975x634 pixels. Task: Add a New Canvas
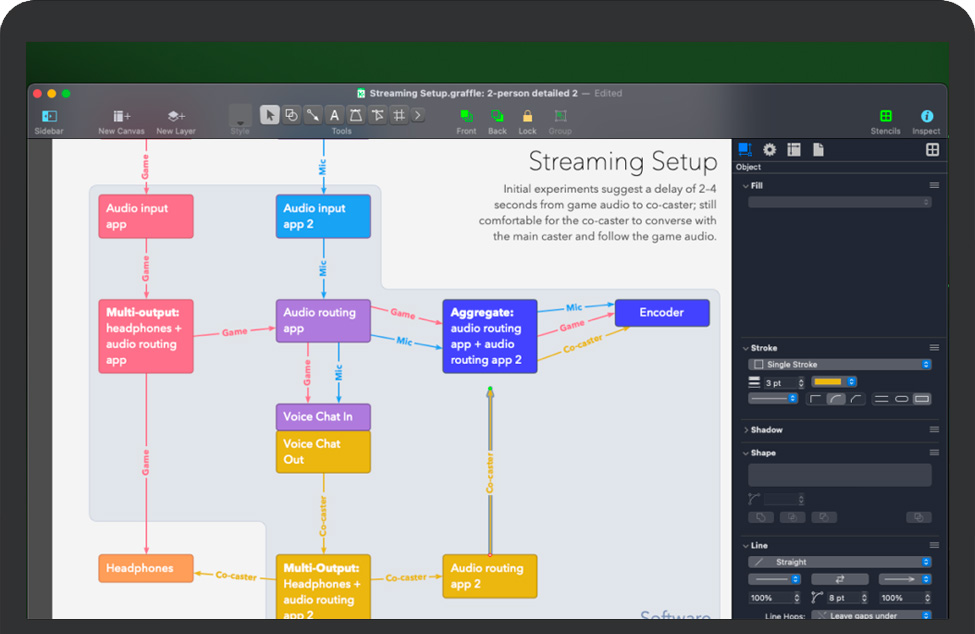point(121,116)
